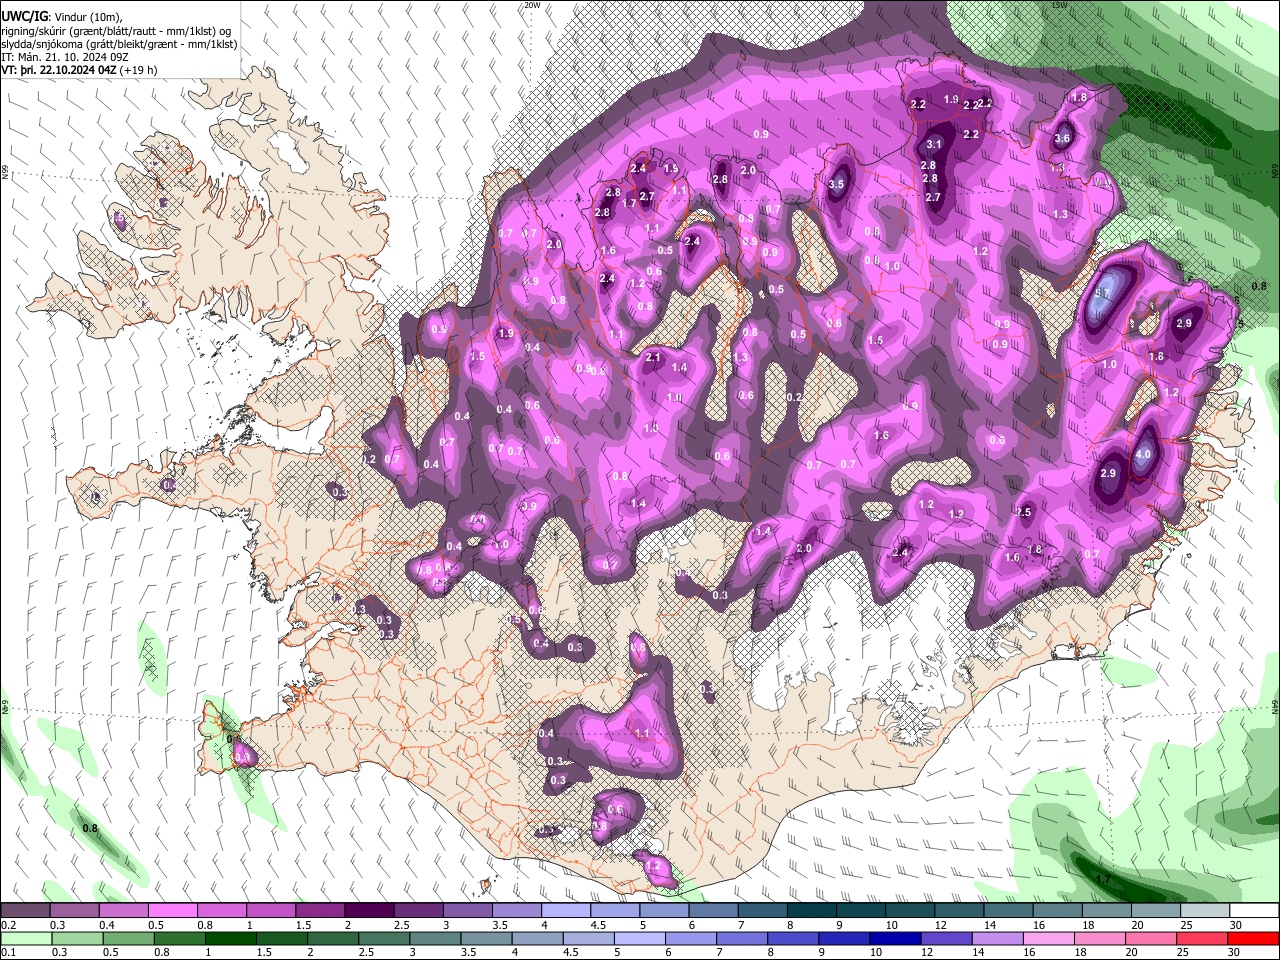Click the 10 label in the rain legend
The height and width of the screenshot is (960, 1280).
click(x=876, y=952)
